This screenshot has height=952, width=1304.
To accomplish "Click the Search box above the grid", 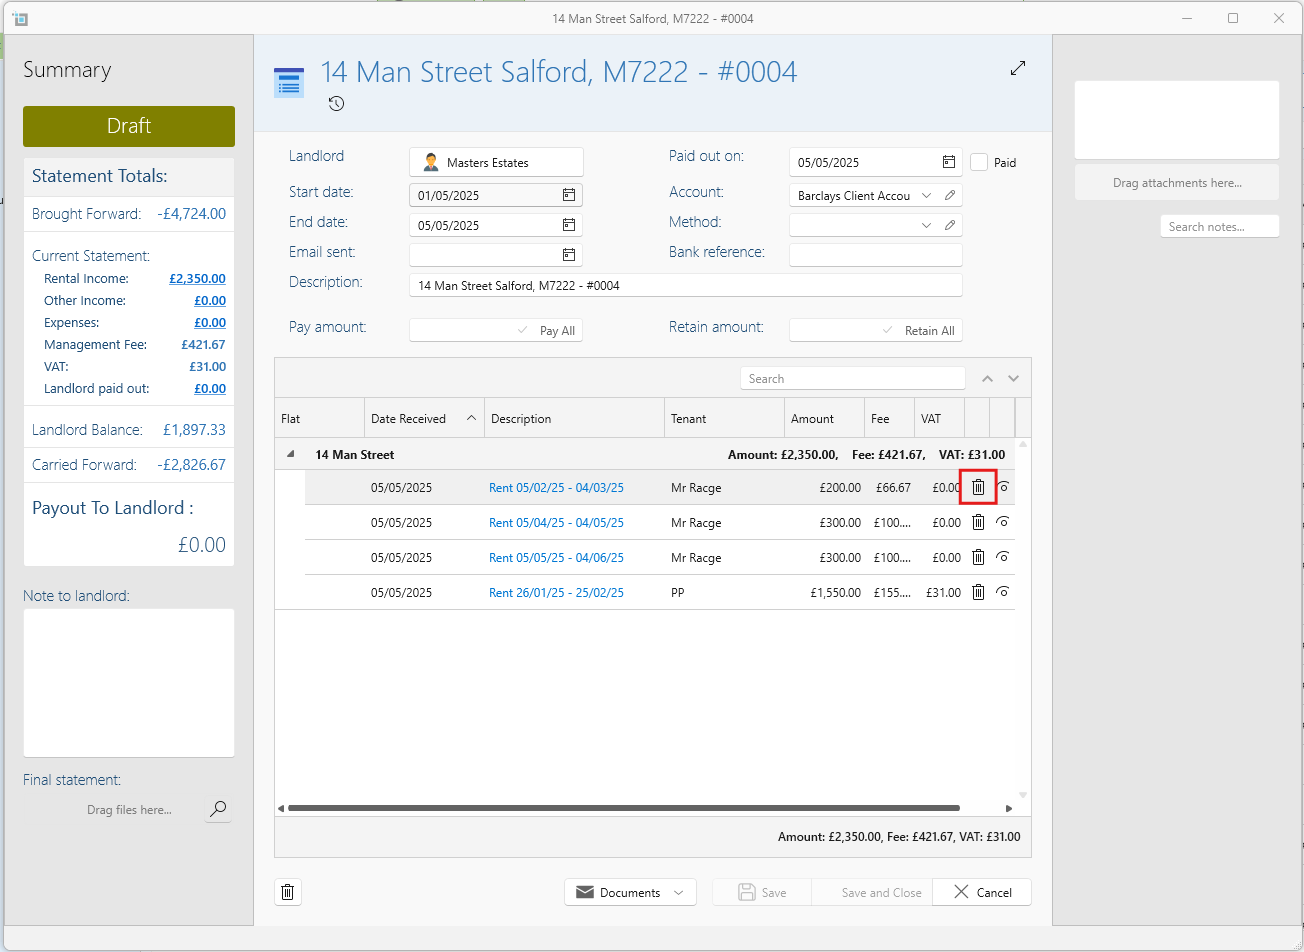I will tap(853, 379).
